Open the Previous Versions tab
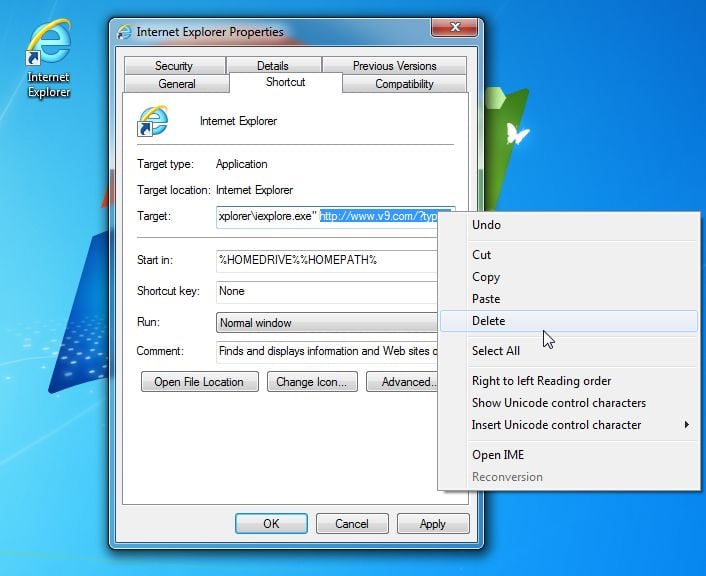The width and height of the screenshot is (706, 576). click(x=394, y=66)
